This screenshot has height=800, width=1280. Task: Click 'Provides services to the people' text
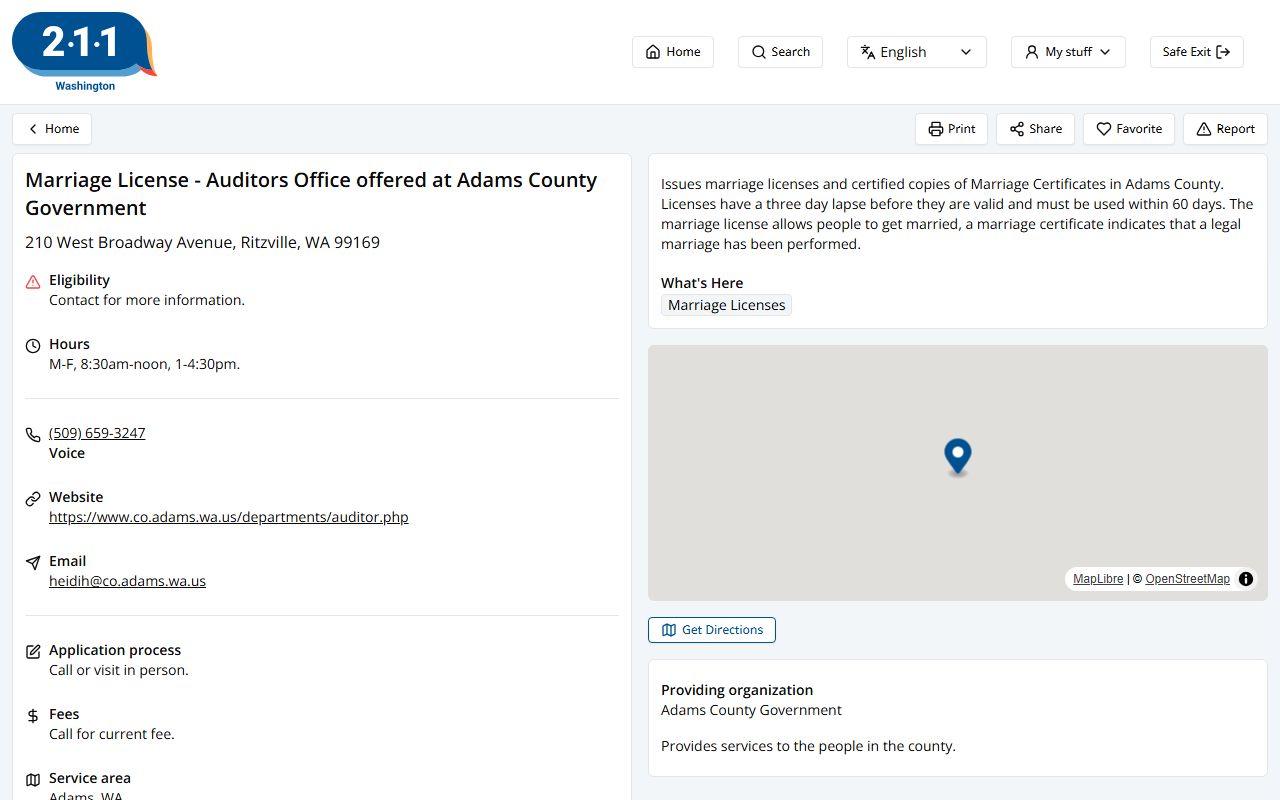808,746
